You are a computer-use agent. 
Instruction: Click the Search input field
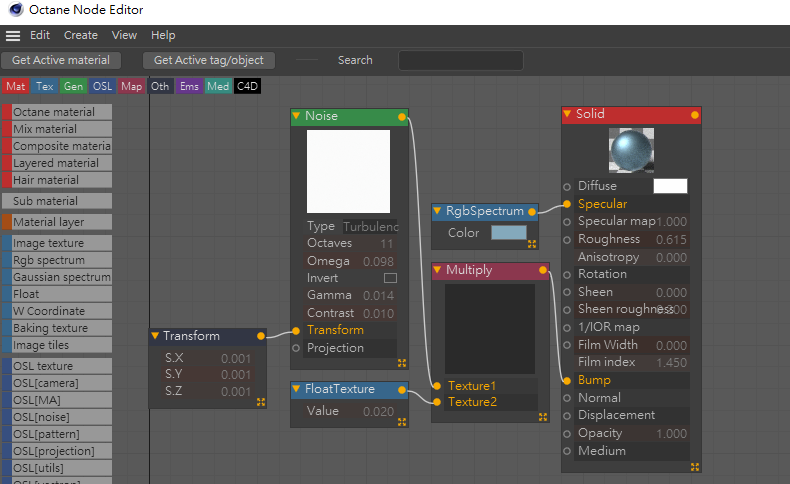coord(461,60)
